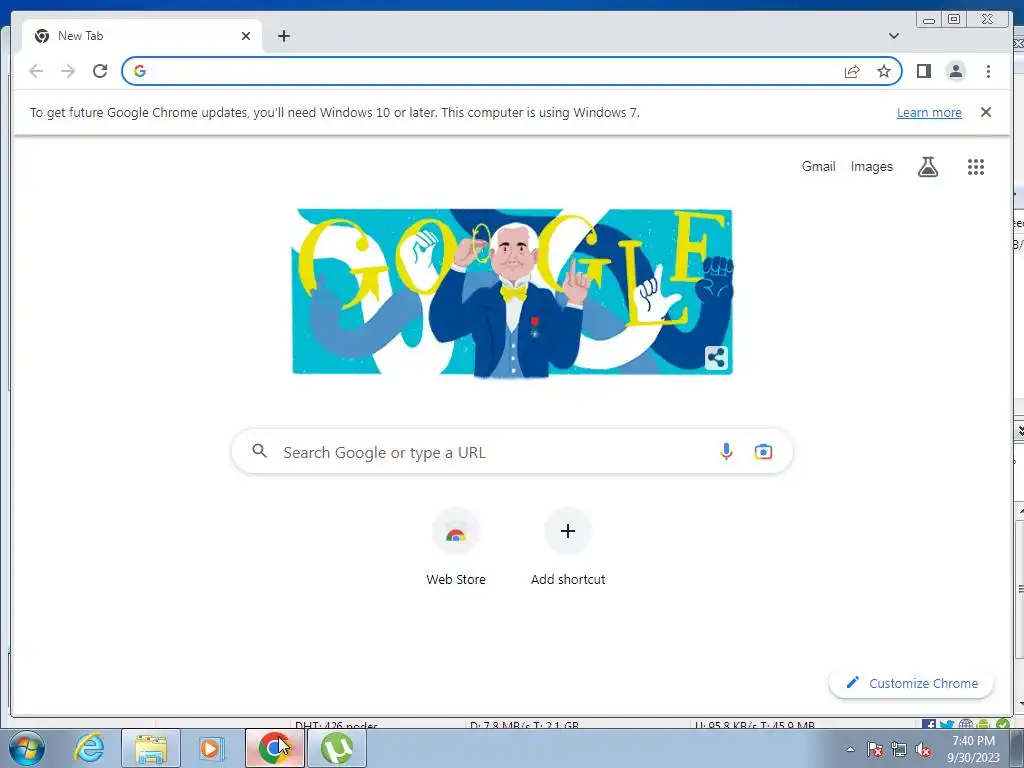Close the New Tab tab
Screen dimensions: 1024x768
click(246, 36)
